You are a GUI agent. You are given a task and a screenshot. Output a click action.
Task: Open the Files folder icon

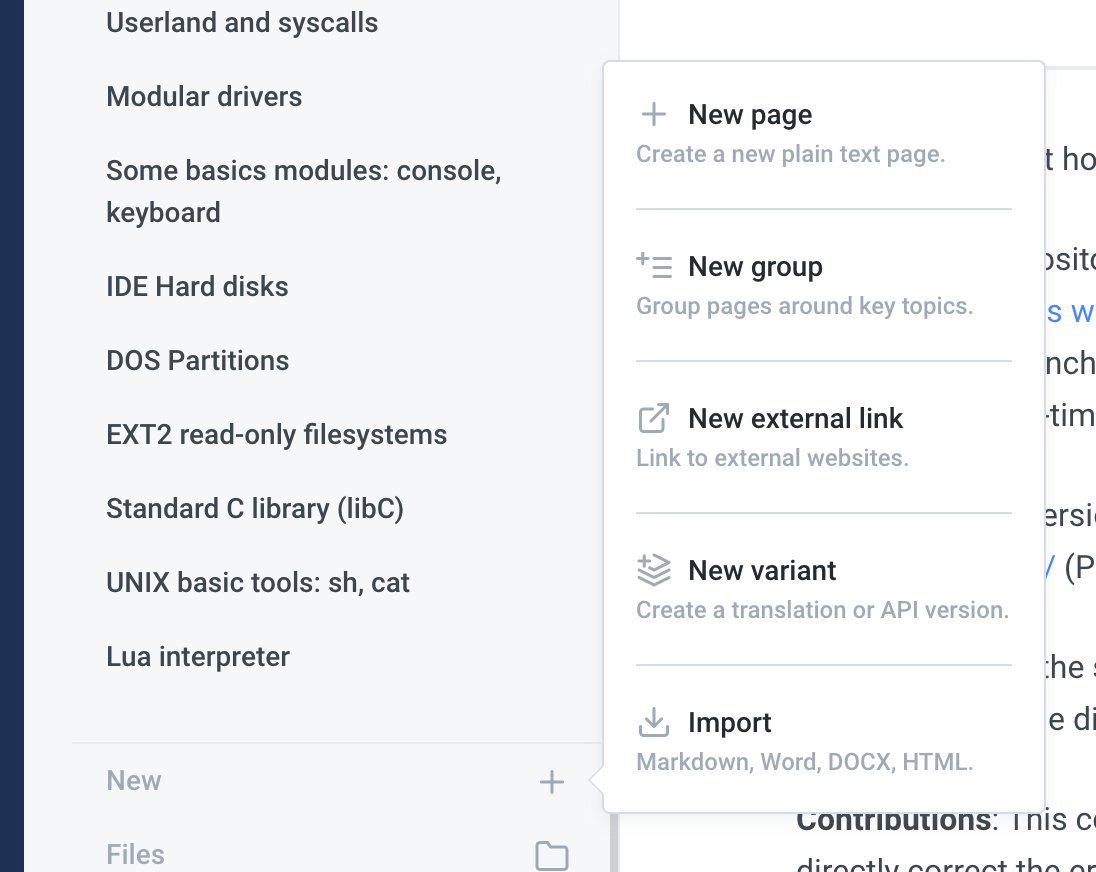point(551,855)
